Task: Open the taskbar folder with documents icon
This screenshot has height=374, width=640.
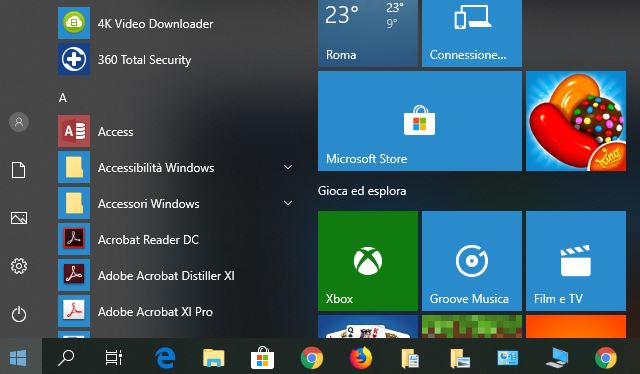Action: click(x=410, y=358)
